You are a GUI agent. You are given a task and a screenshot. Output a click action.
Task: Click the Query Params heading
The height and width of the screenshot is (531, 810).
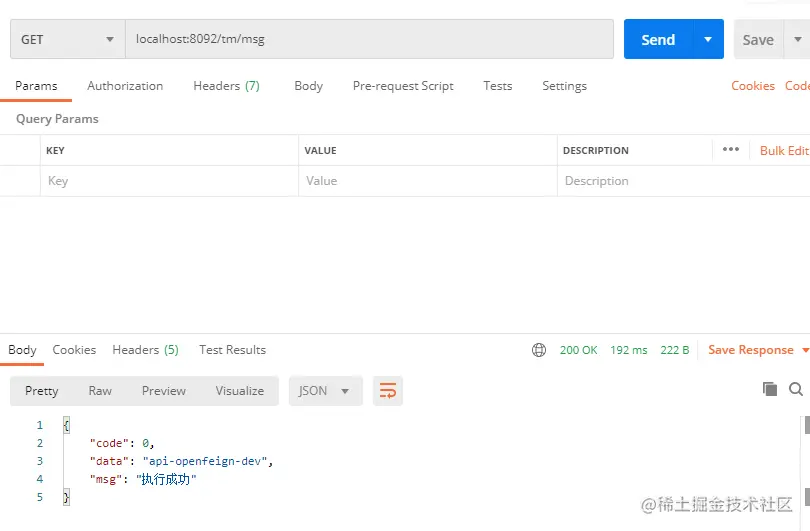[57, 119]
